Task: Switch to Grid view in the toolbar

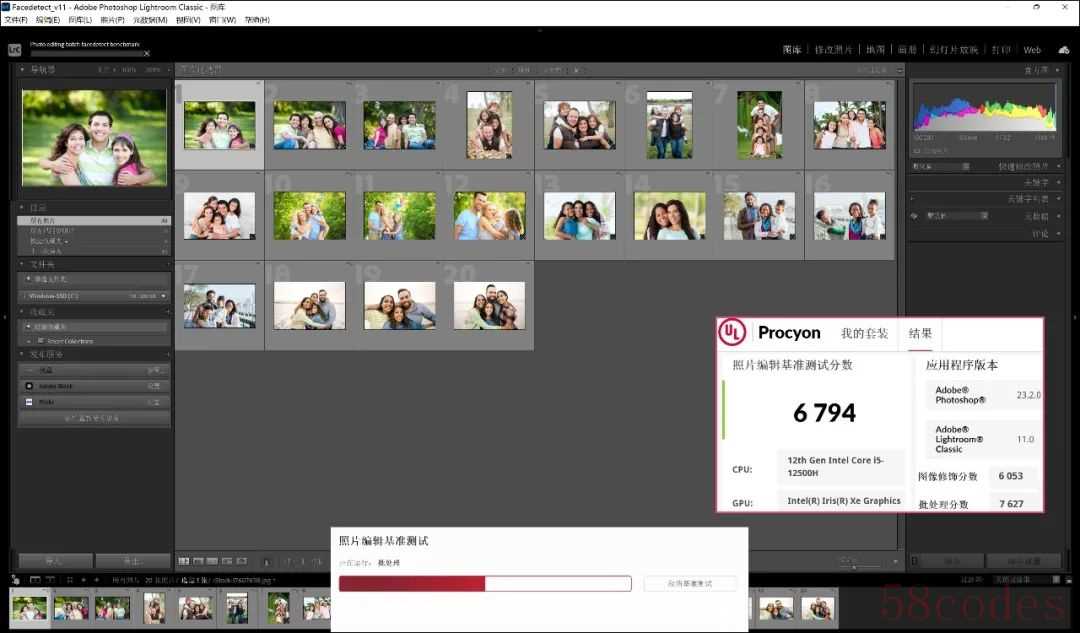Action: (x=183, y=562)
